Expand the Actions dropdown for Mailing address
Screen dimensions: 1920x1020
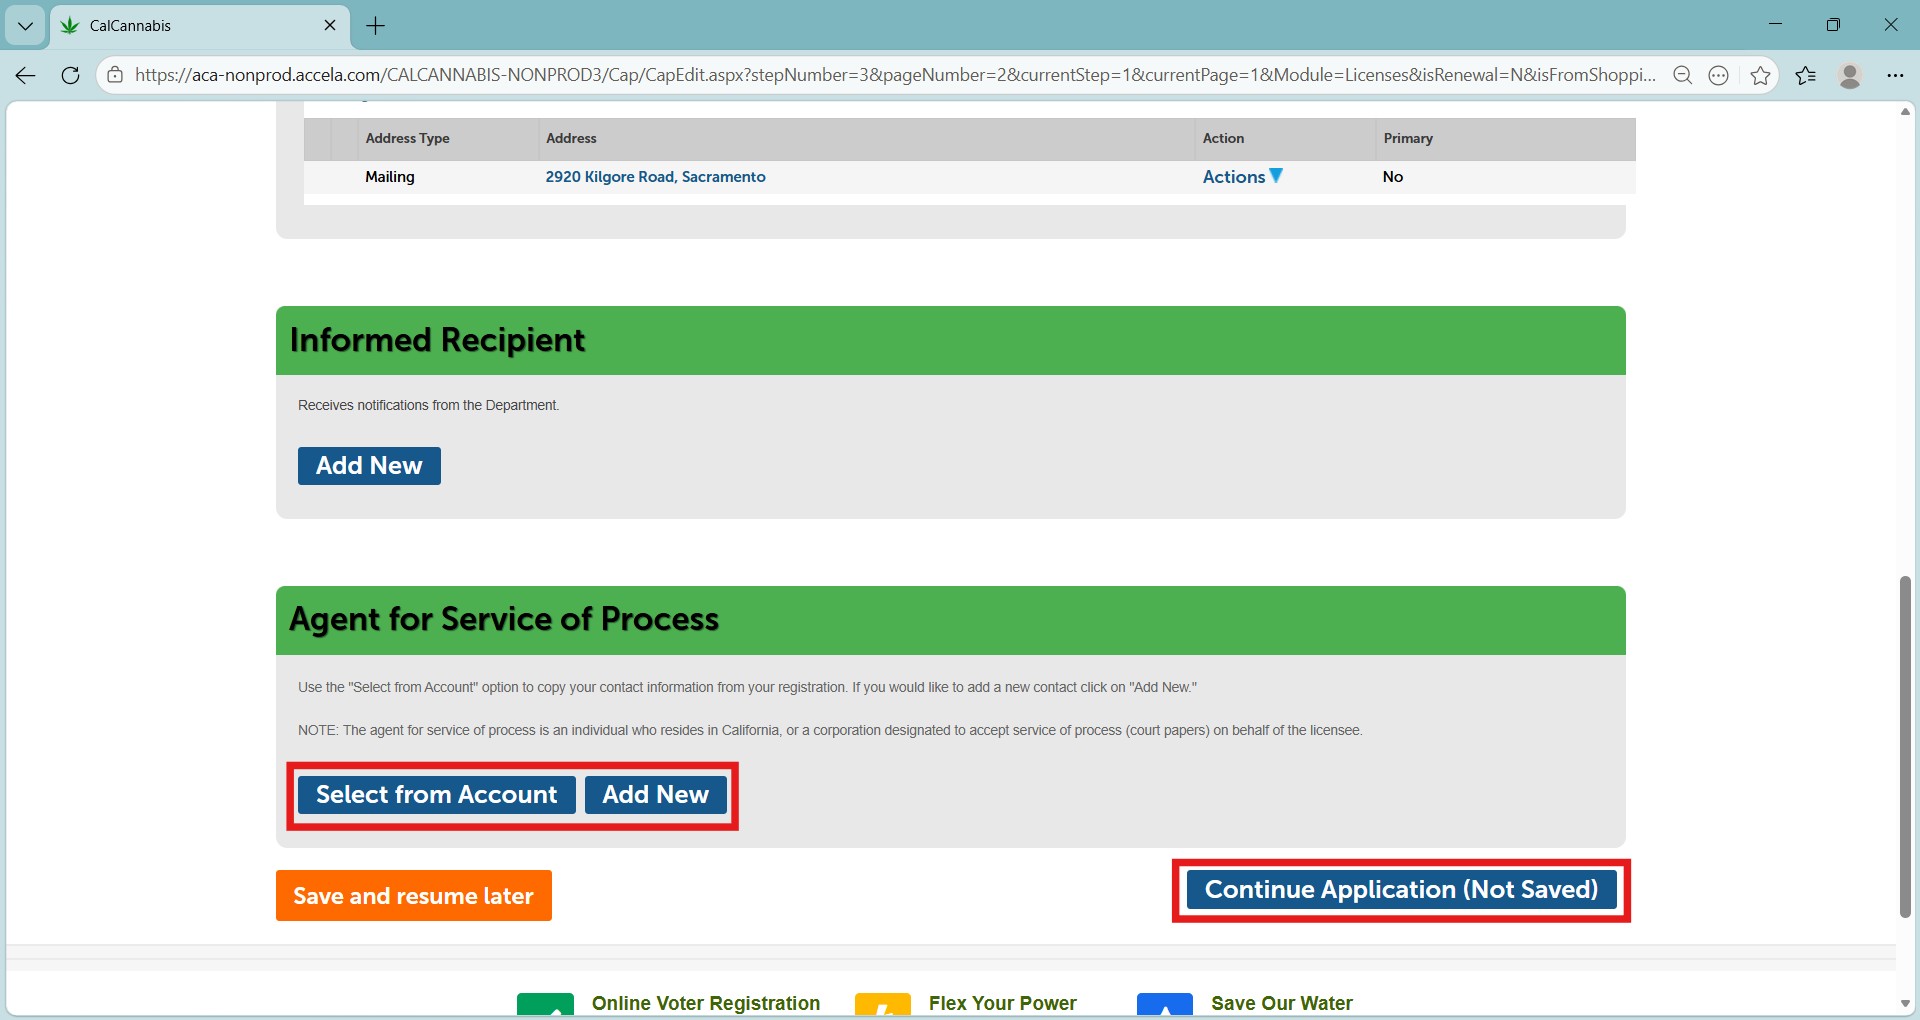tap(1243, 177)
